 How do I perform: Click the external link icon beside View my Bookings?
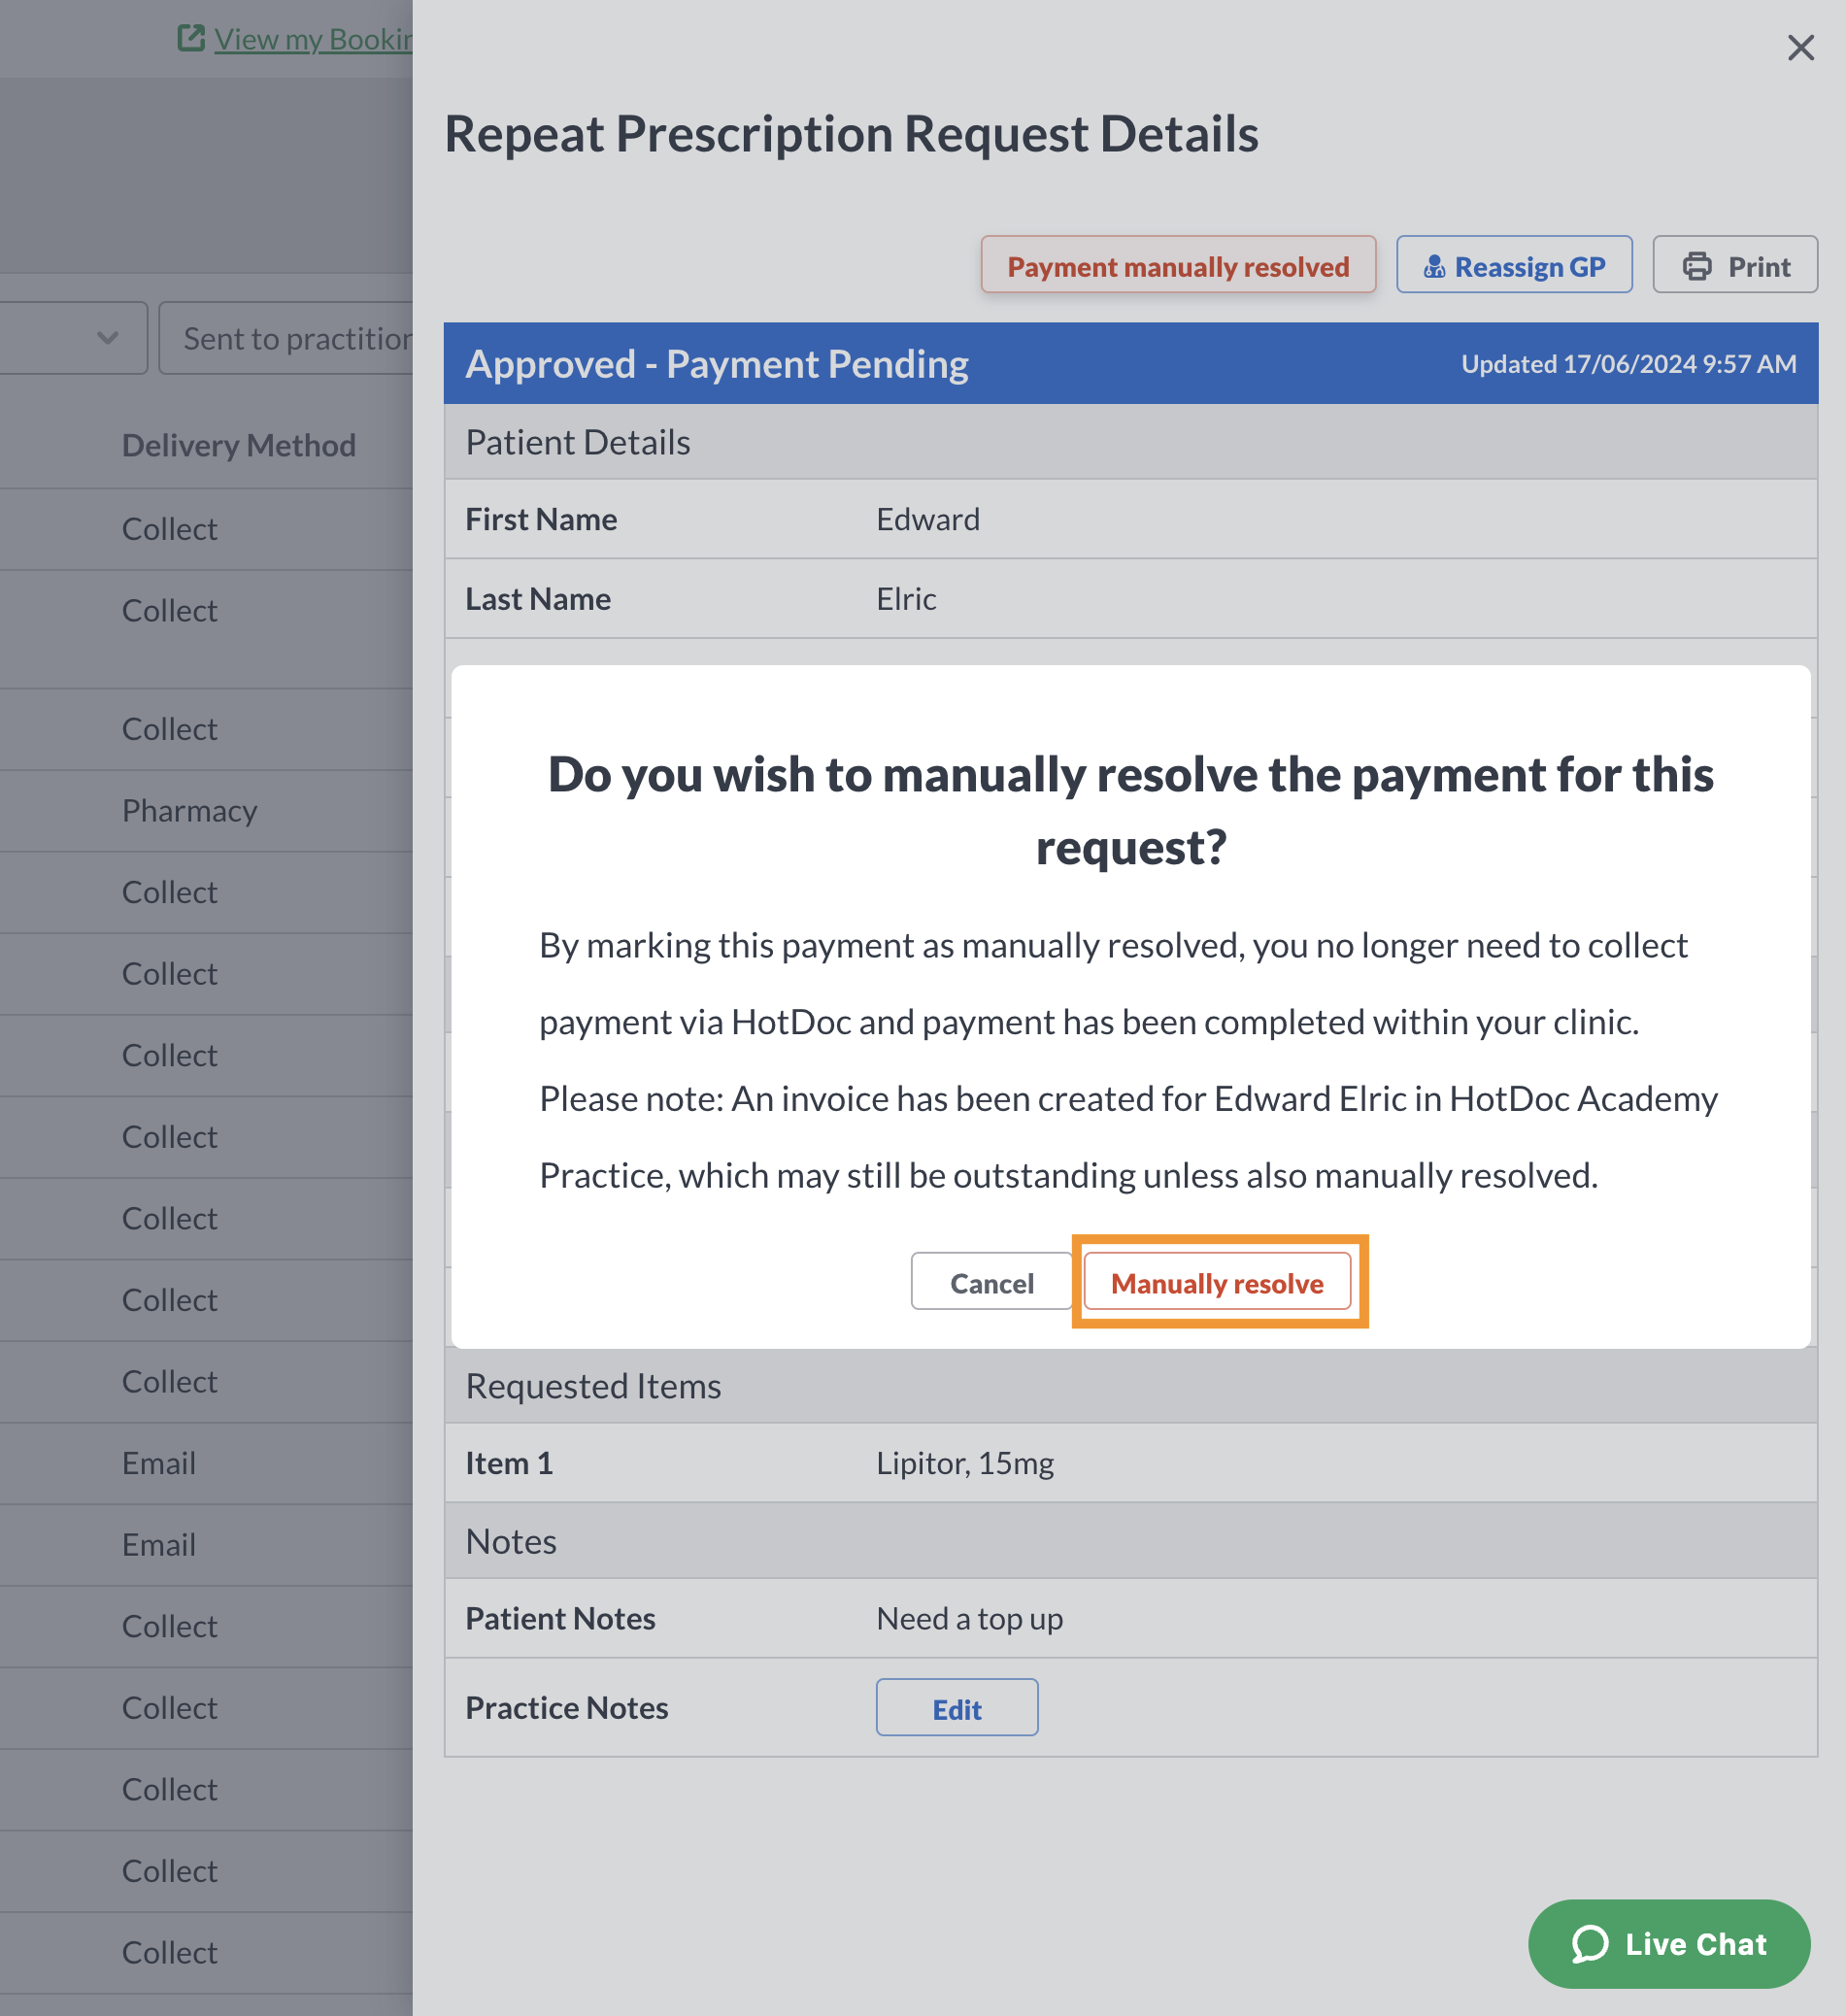[191, 38]
